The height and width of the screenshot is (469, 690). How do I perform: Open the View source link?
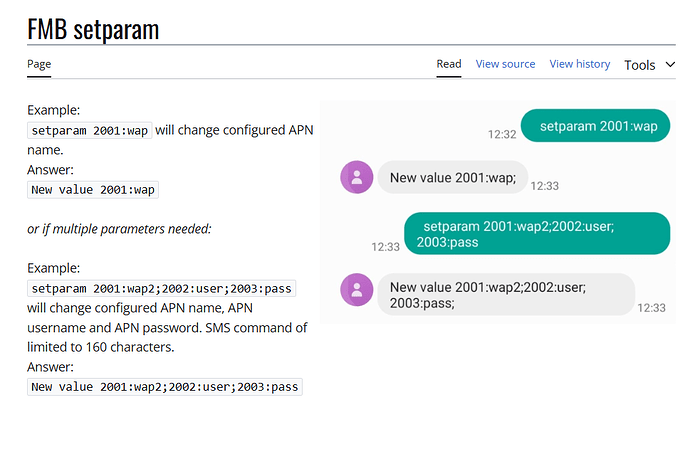pos(505,64)
